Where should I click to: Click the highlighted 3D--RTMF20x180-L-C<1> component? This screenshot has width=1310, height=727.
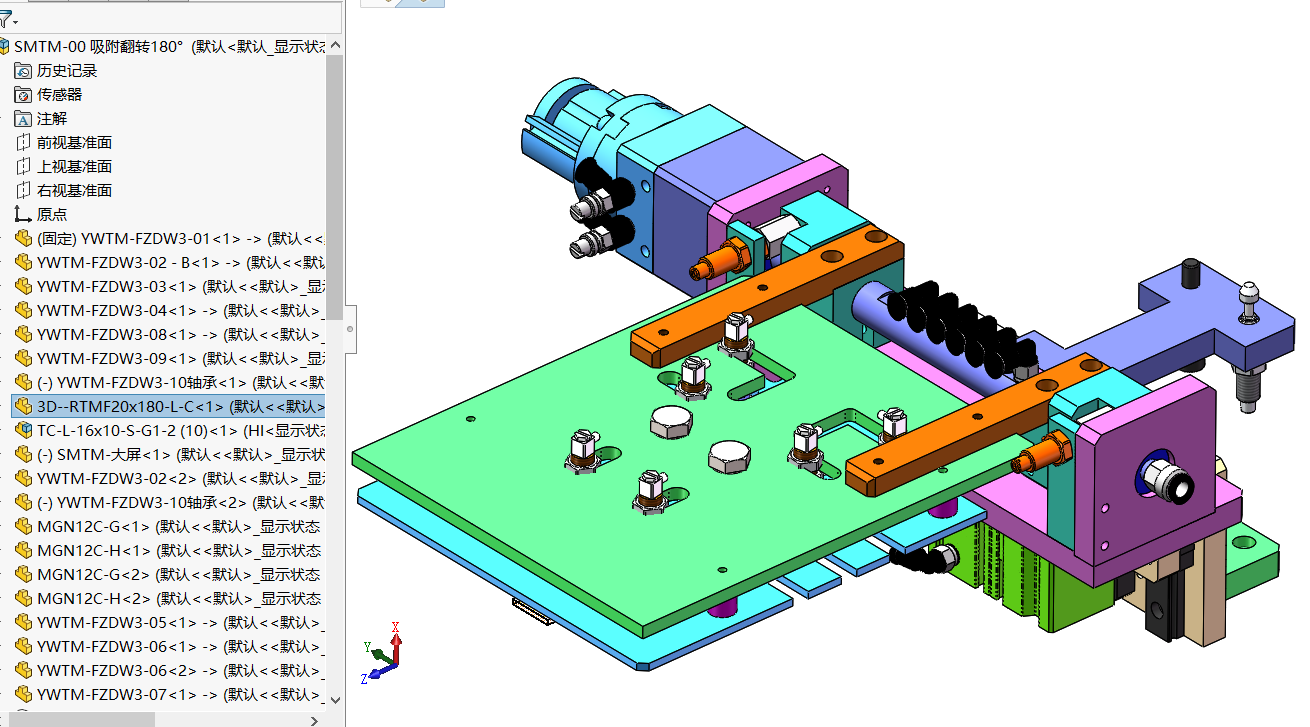[168, 406]
